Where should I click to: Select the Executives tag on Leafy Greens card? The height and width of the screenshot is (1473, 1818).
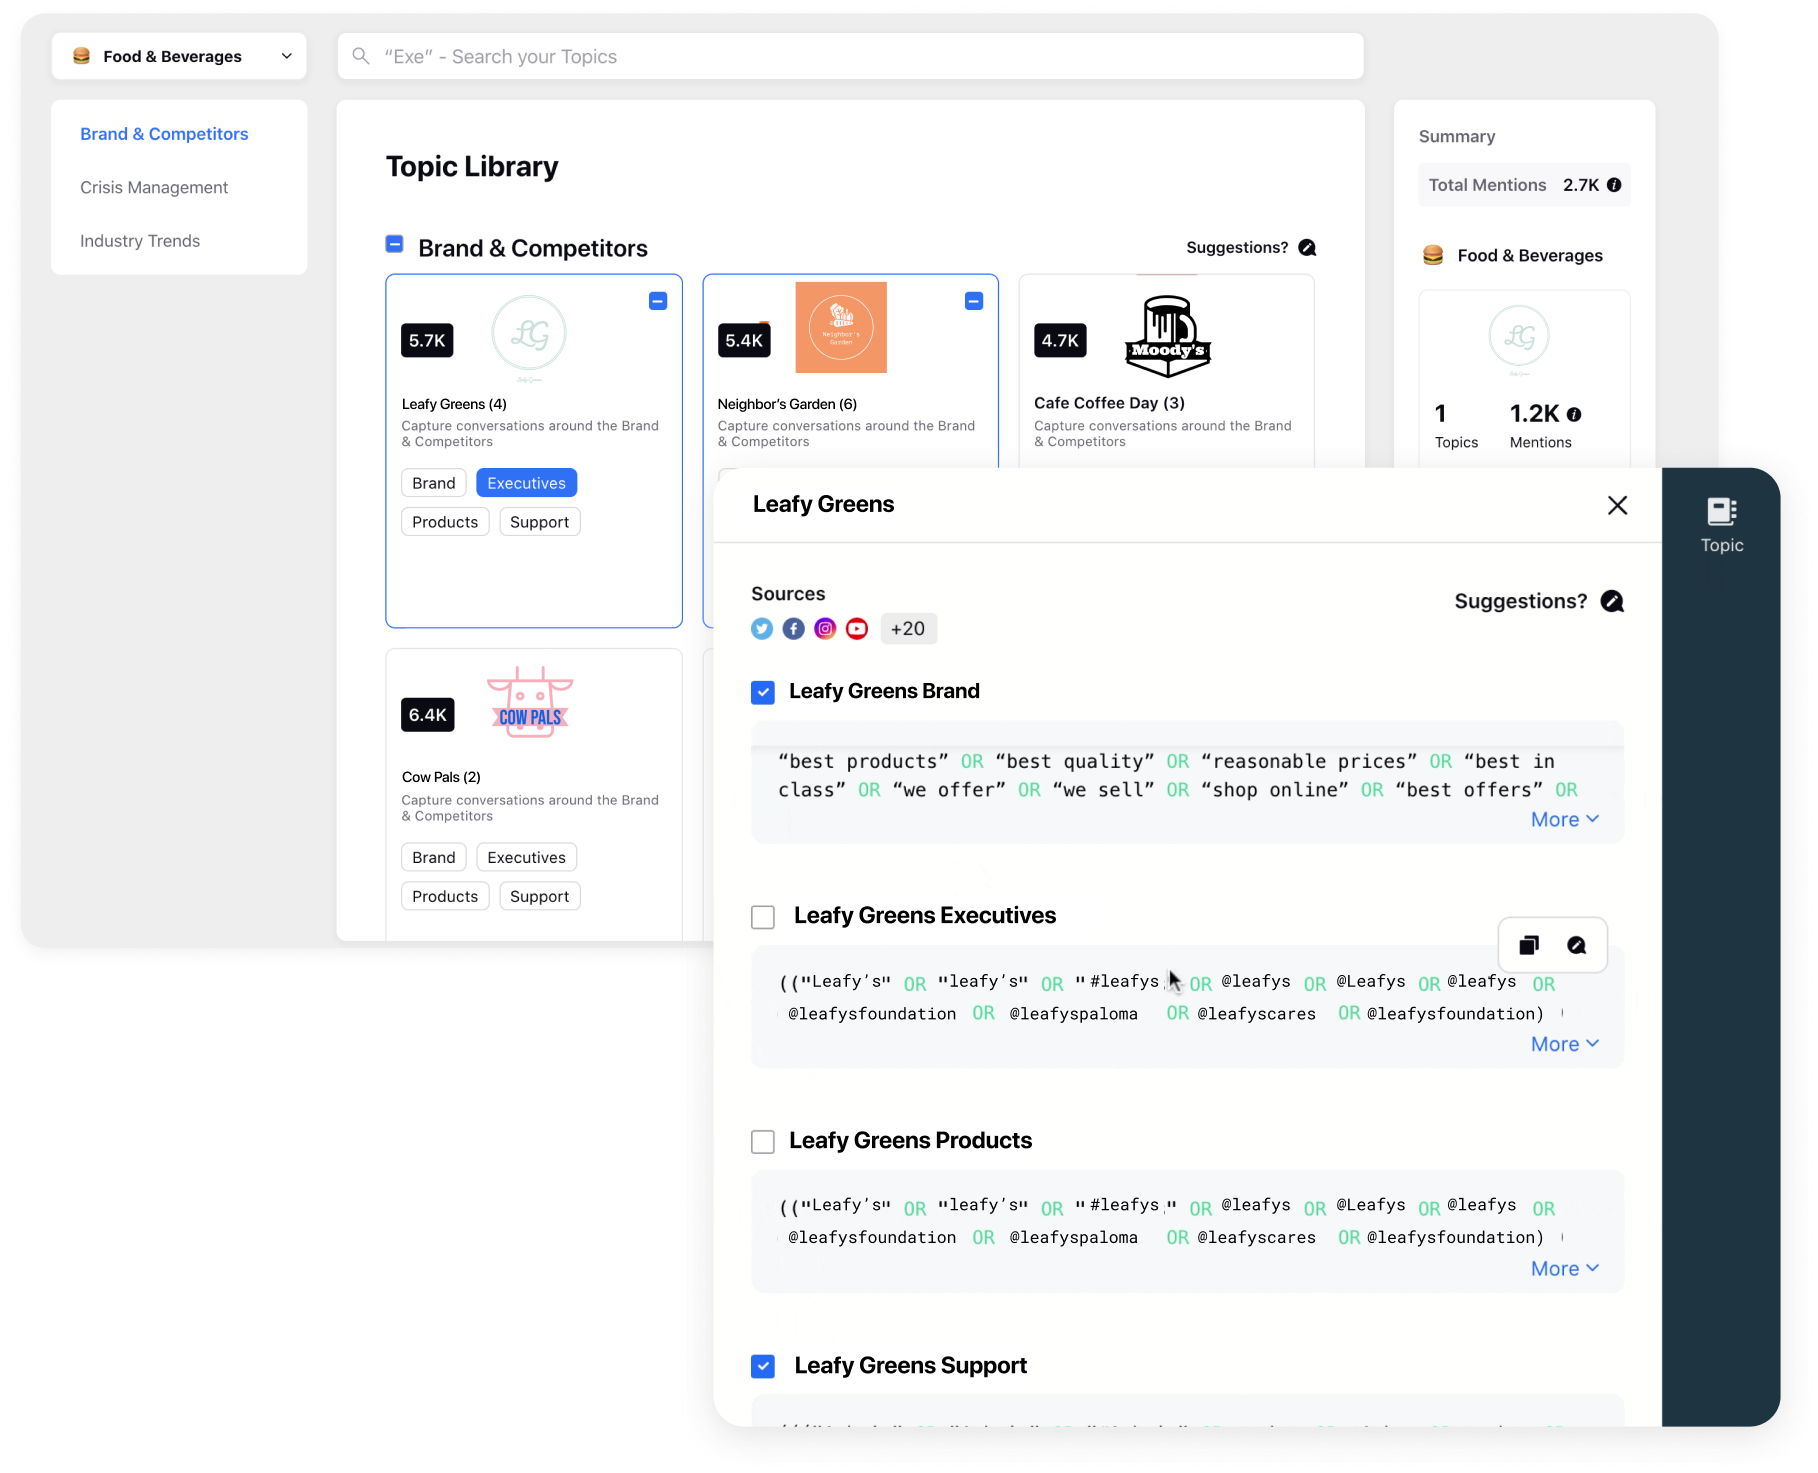coord(526,482)
